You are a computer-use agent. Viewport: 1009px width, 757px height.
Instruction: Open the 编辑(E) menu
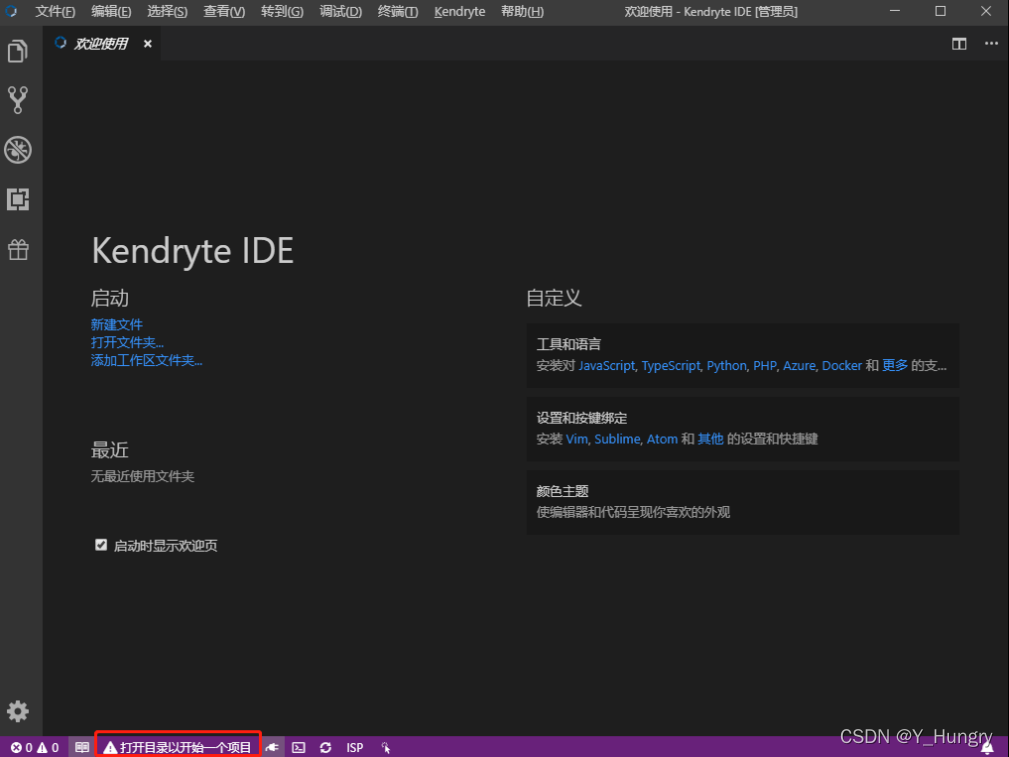click(111, 12)
